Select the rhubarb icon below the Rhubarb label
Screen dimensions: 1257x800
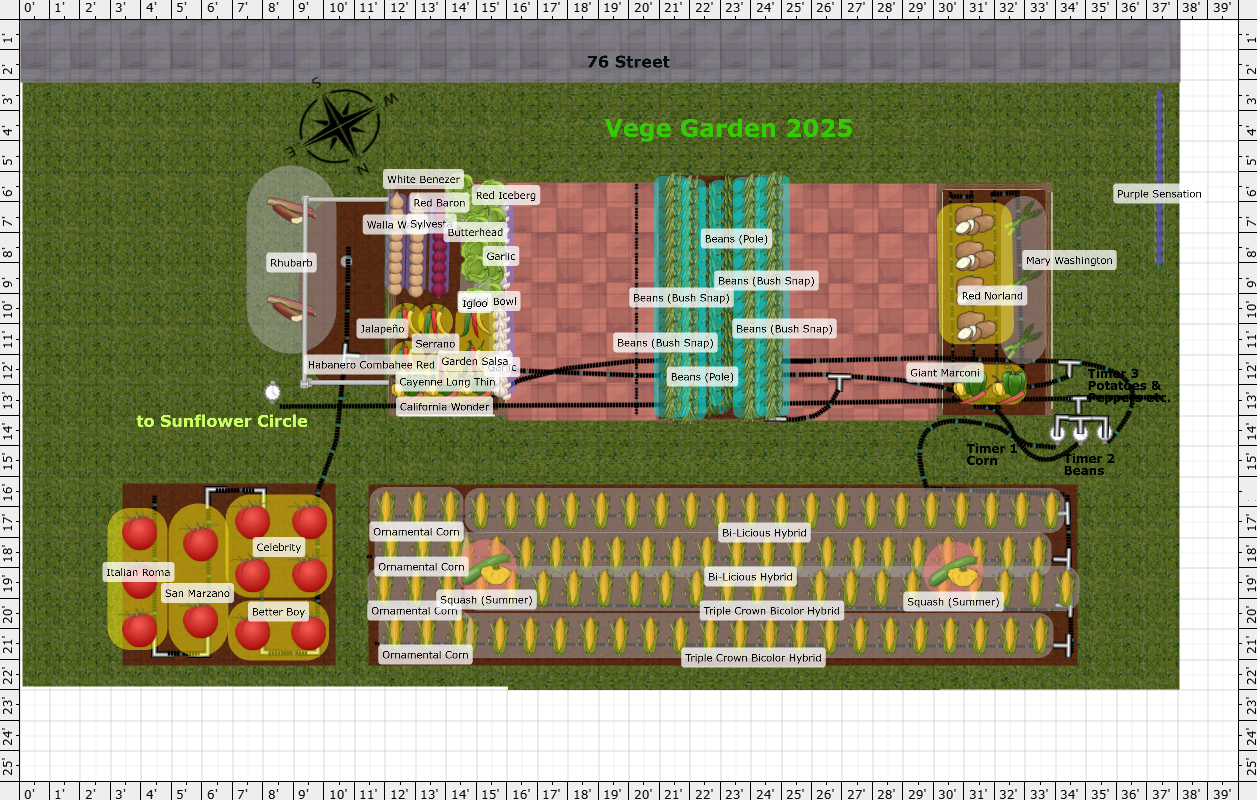tap(291, 308)
